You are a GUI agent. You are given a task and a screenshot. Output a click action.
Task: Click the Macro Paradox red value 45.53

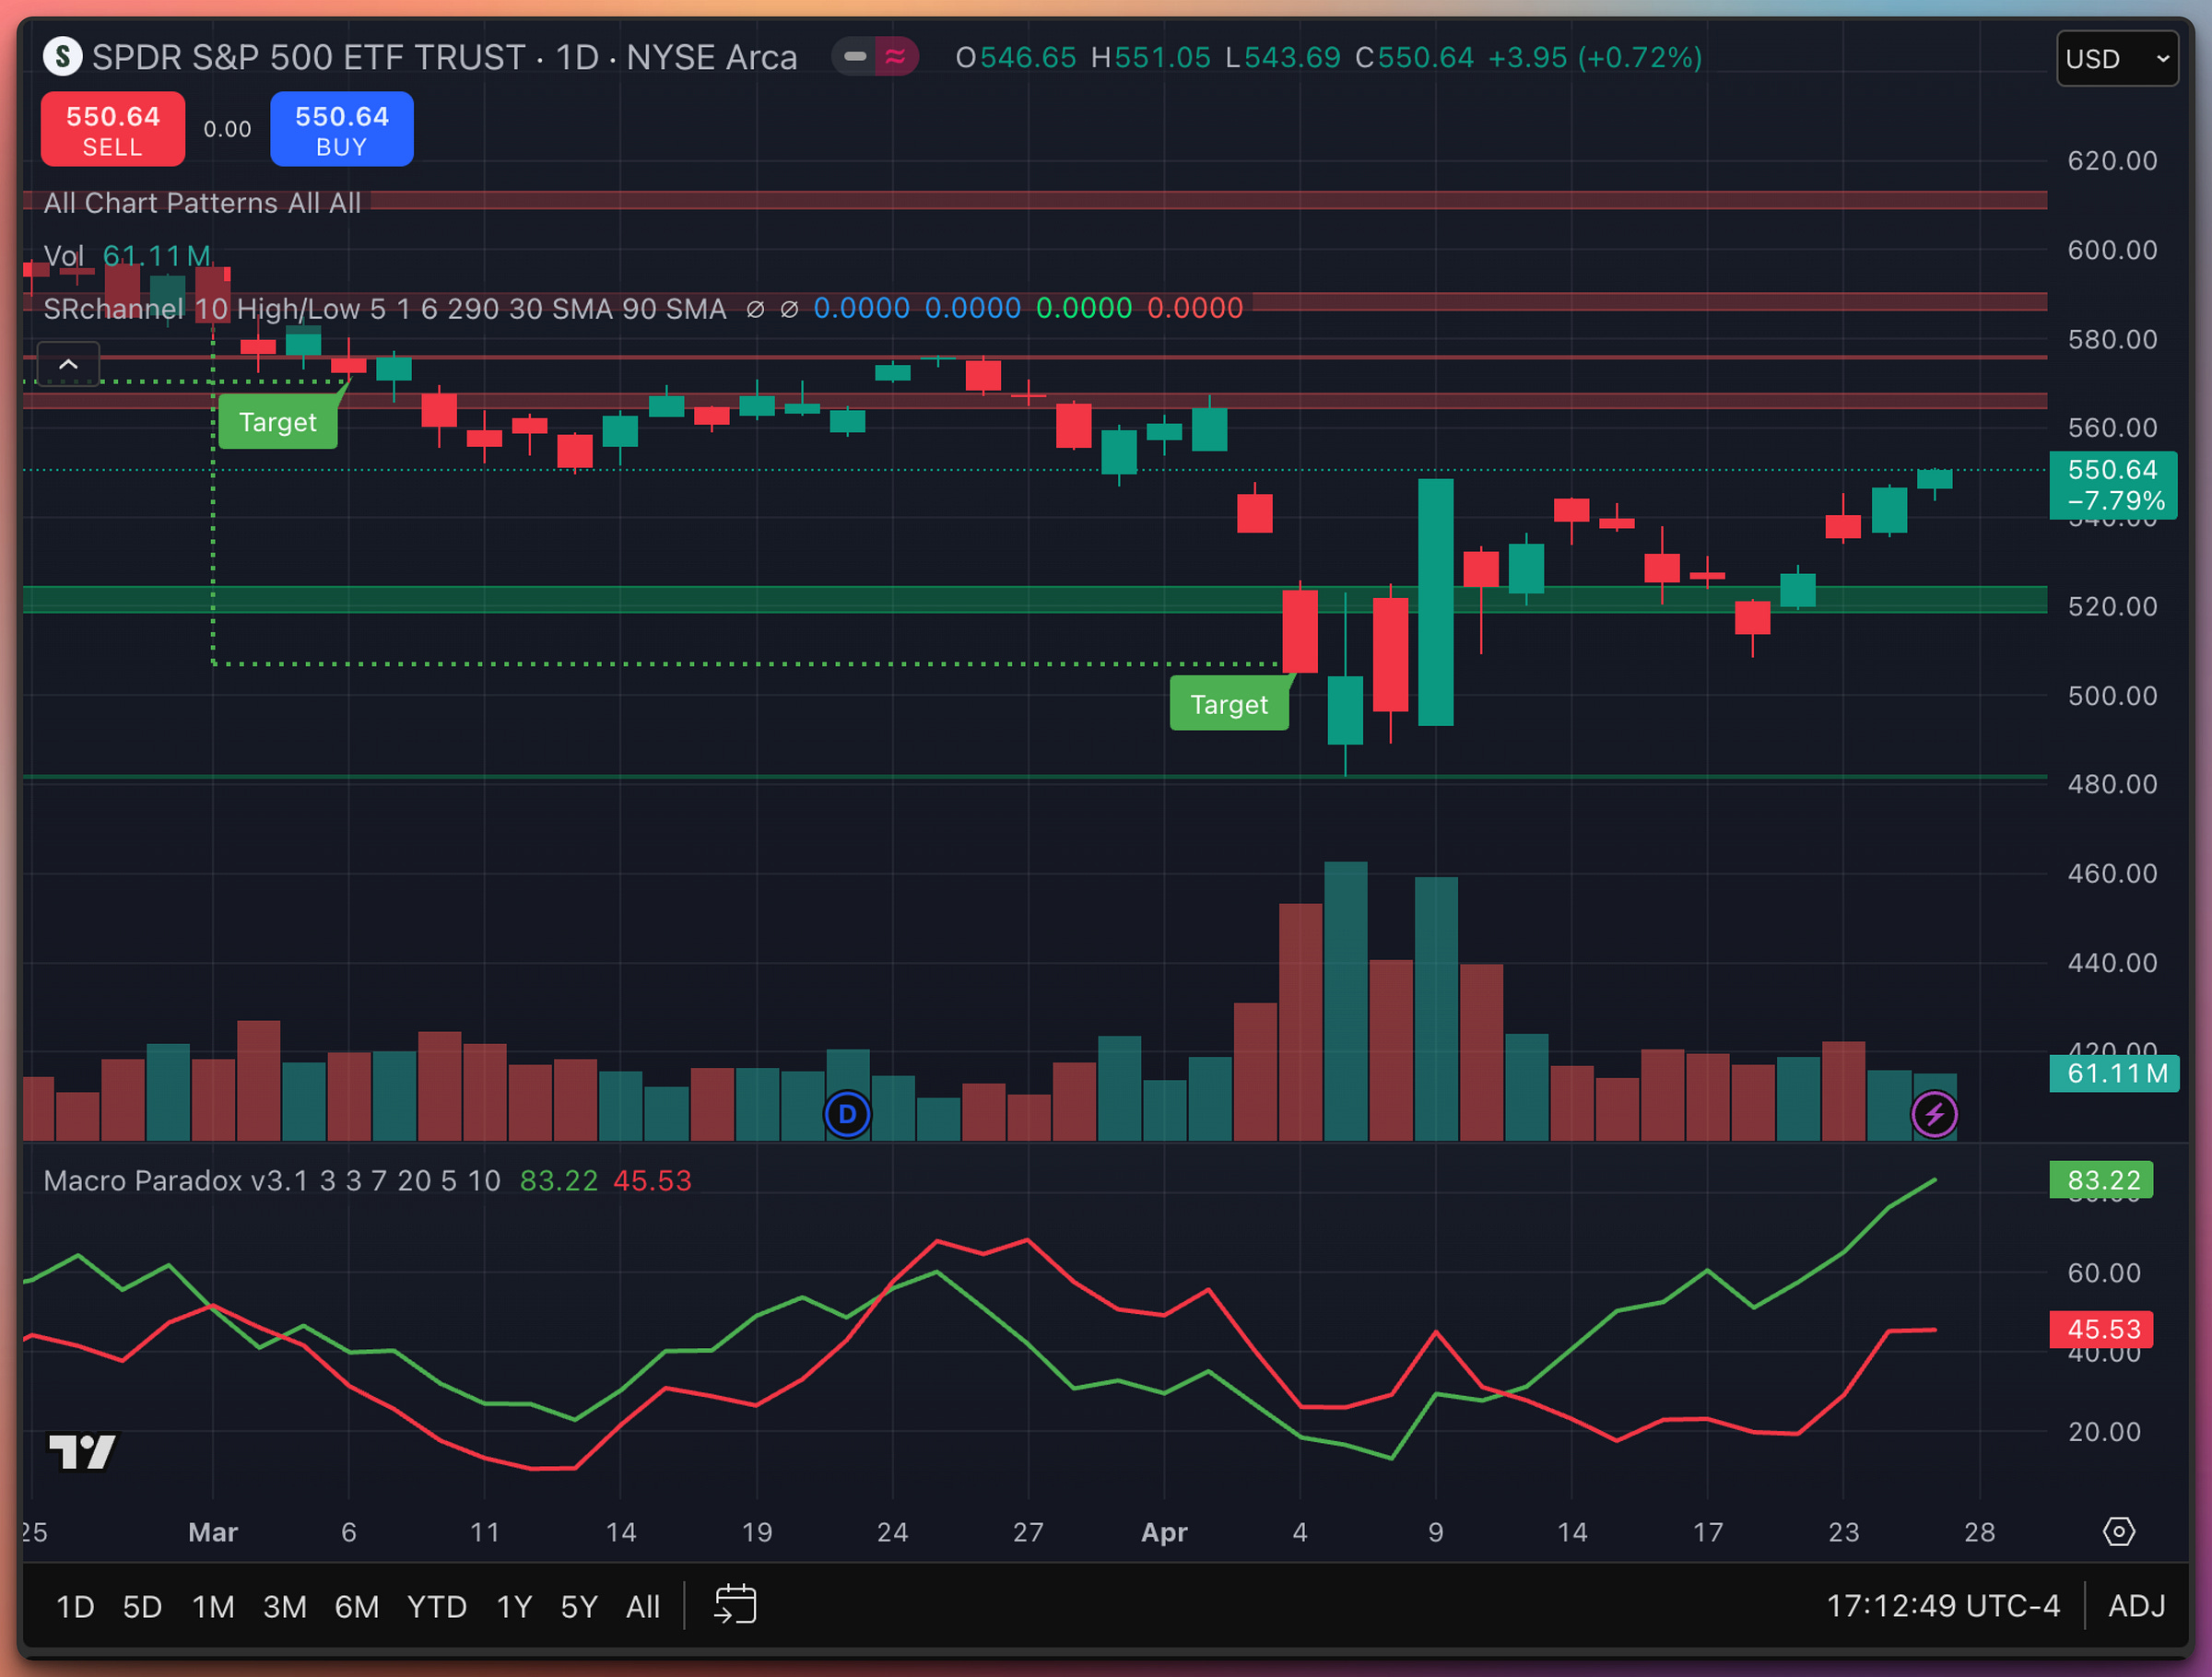pos(652,1181)
